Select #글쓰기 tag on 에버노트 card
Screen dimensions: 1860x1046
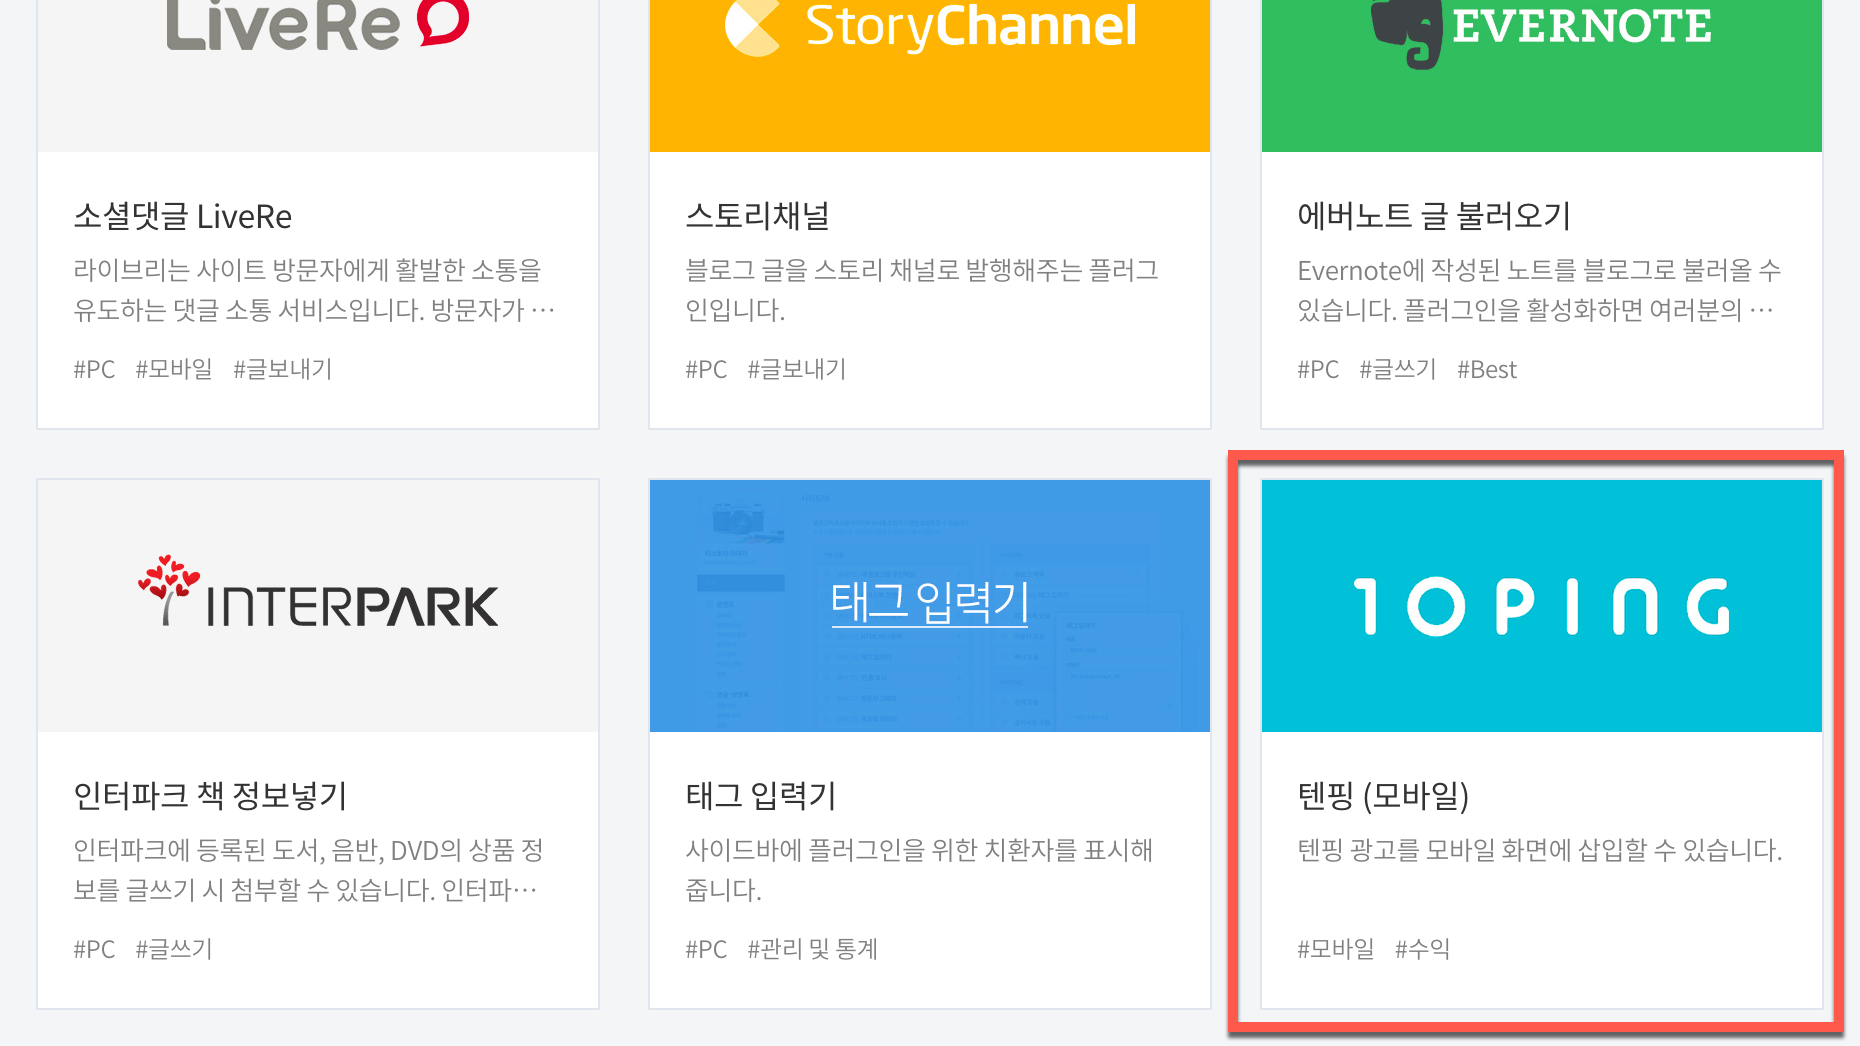(1398, 369)
